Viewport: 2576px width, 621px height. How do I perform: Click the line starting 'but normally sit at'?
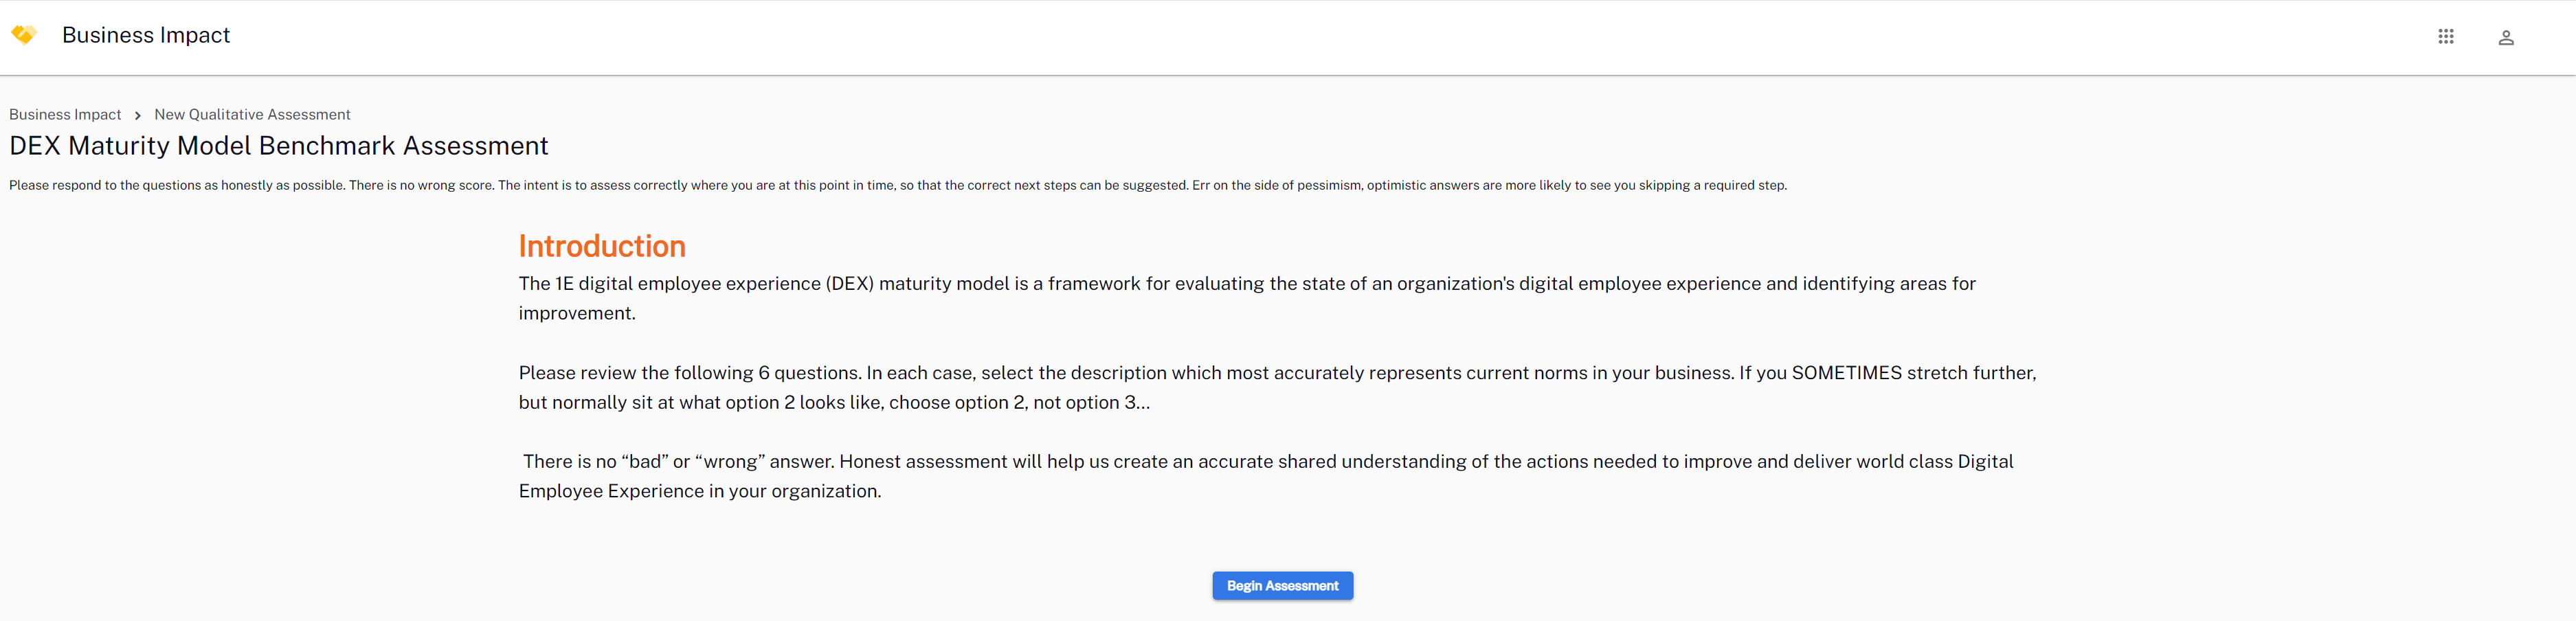833,403
